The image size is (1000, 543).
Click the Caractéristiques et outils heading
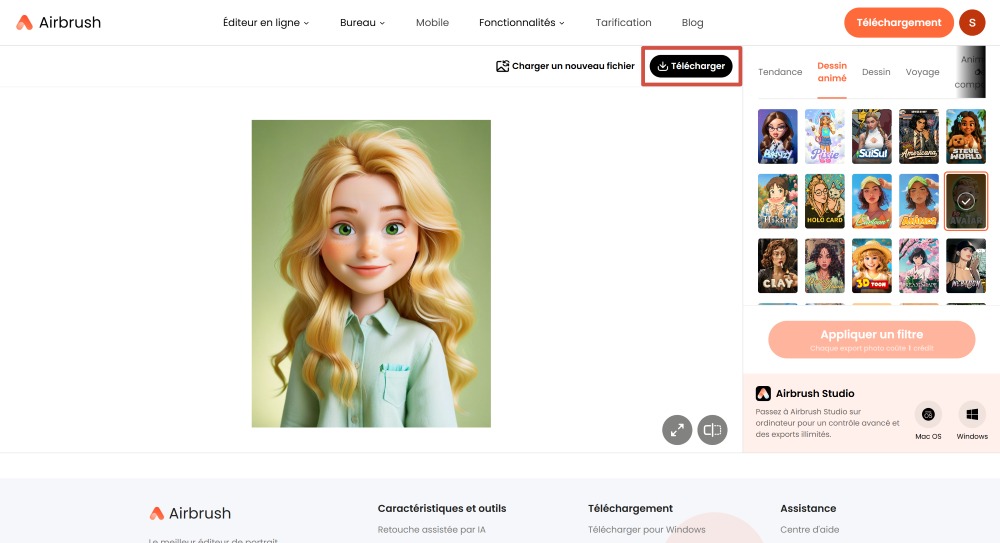(441, 509)
